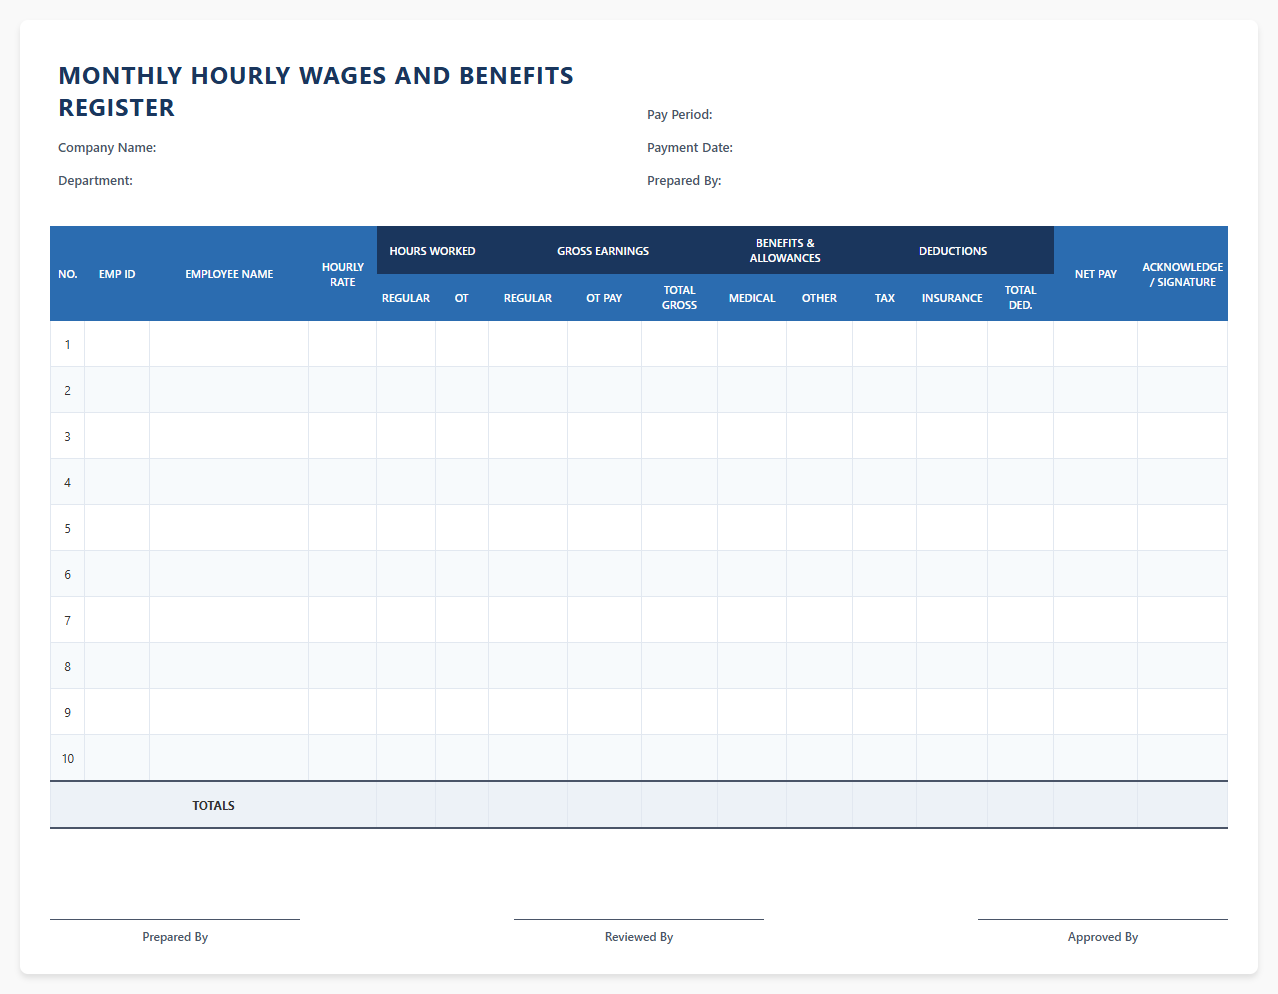Click the HOURLY RATE column header
This screenshot has height=994, width=1278.
click(343, 274)
